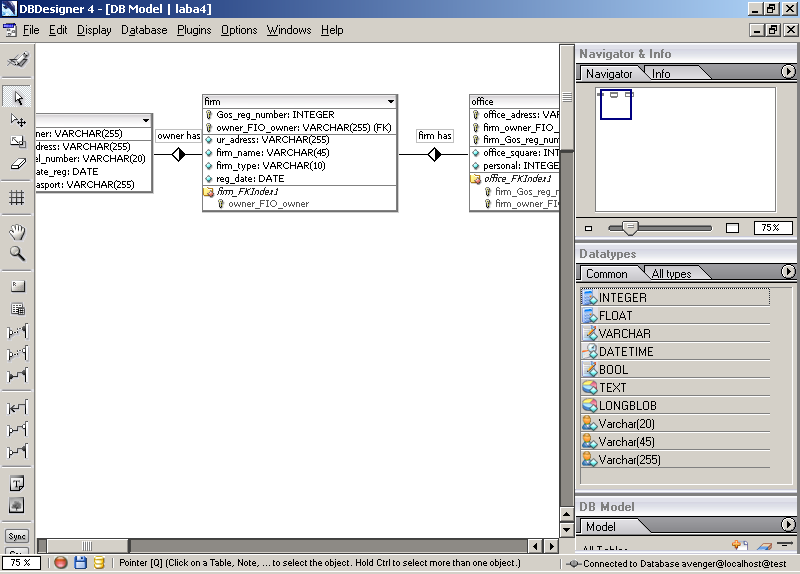Click the 'firm has' relation label

tap(435, 136)
